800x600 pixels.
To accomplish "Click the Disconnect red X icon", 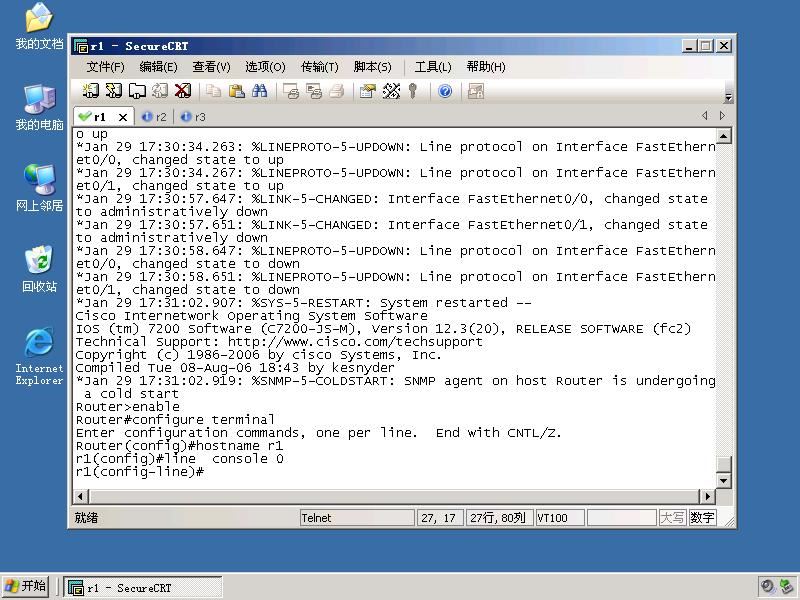I will click(183, 91).
